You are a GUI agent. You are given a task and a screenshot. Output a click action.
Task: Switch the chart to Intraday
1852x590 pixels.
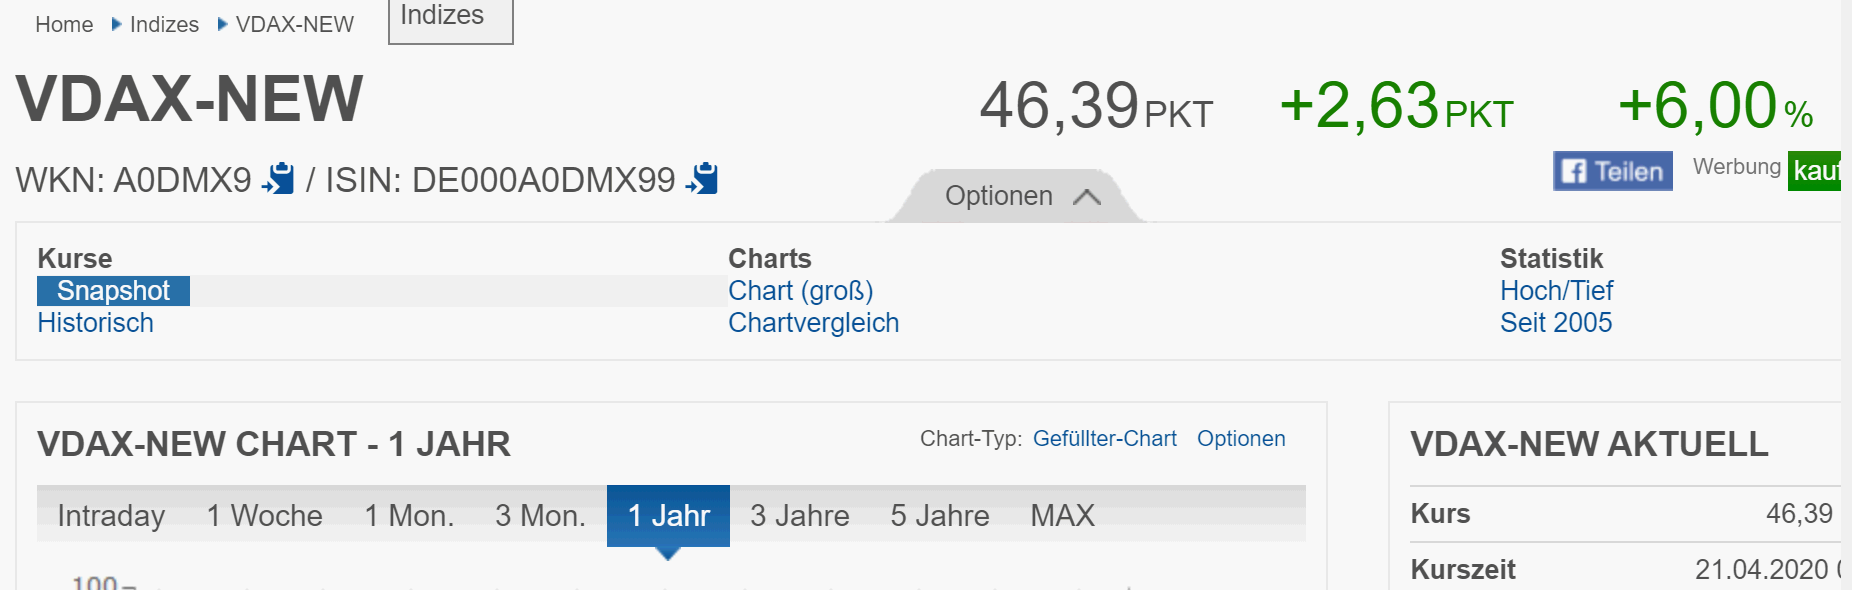tap(111, 516)
